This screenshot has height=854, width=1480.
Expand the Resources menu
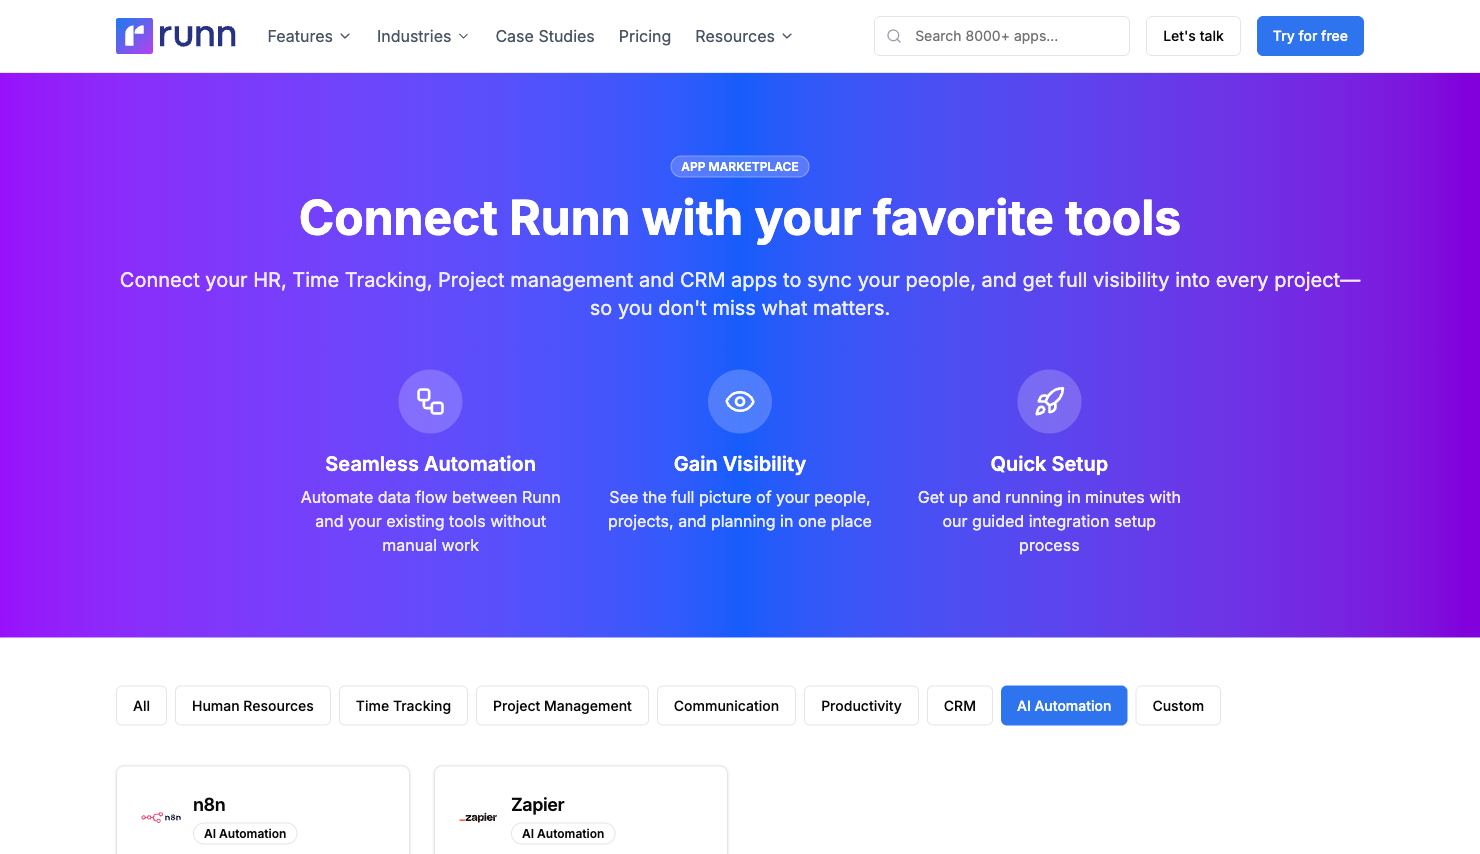click(x=744, y=36)
